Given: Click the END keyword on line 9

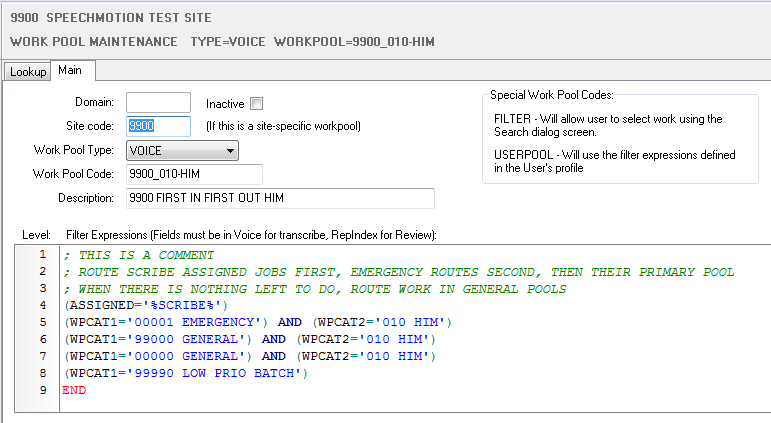Looking at the screenshot, I should [74, 390].
